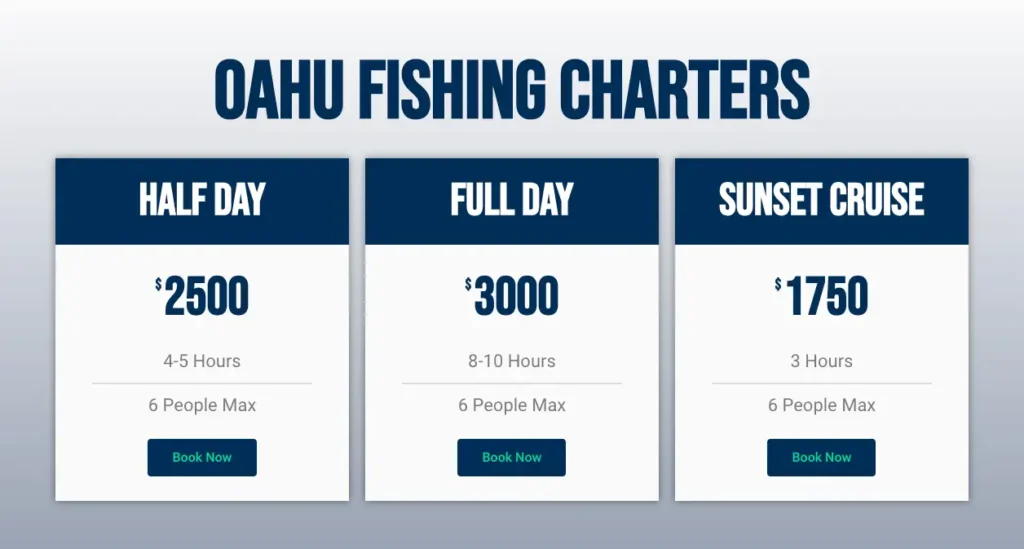This screenshot has height=549, width=1024.
Task: Select the Half Day card header
Action: (x=202, y=200)
